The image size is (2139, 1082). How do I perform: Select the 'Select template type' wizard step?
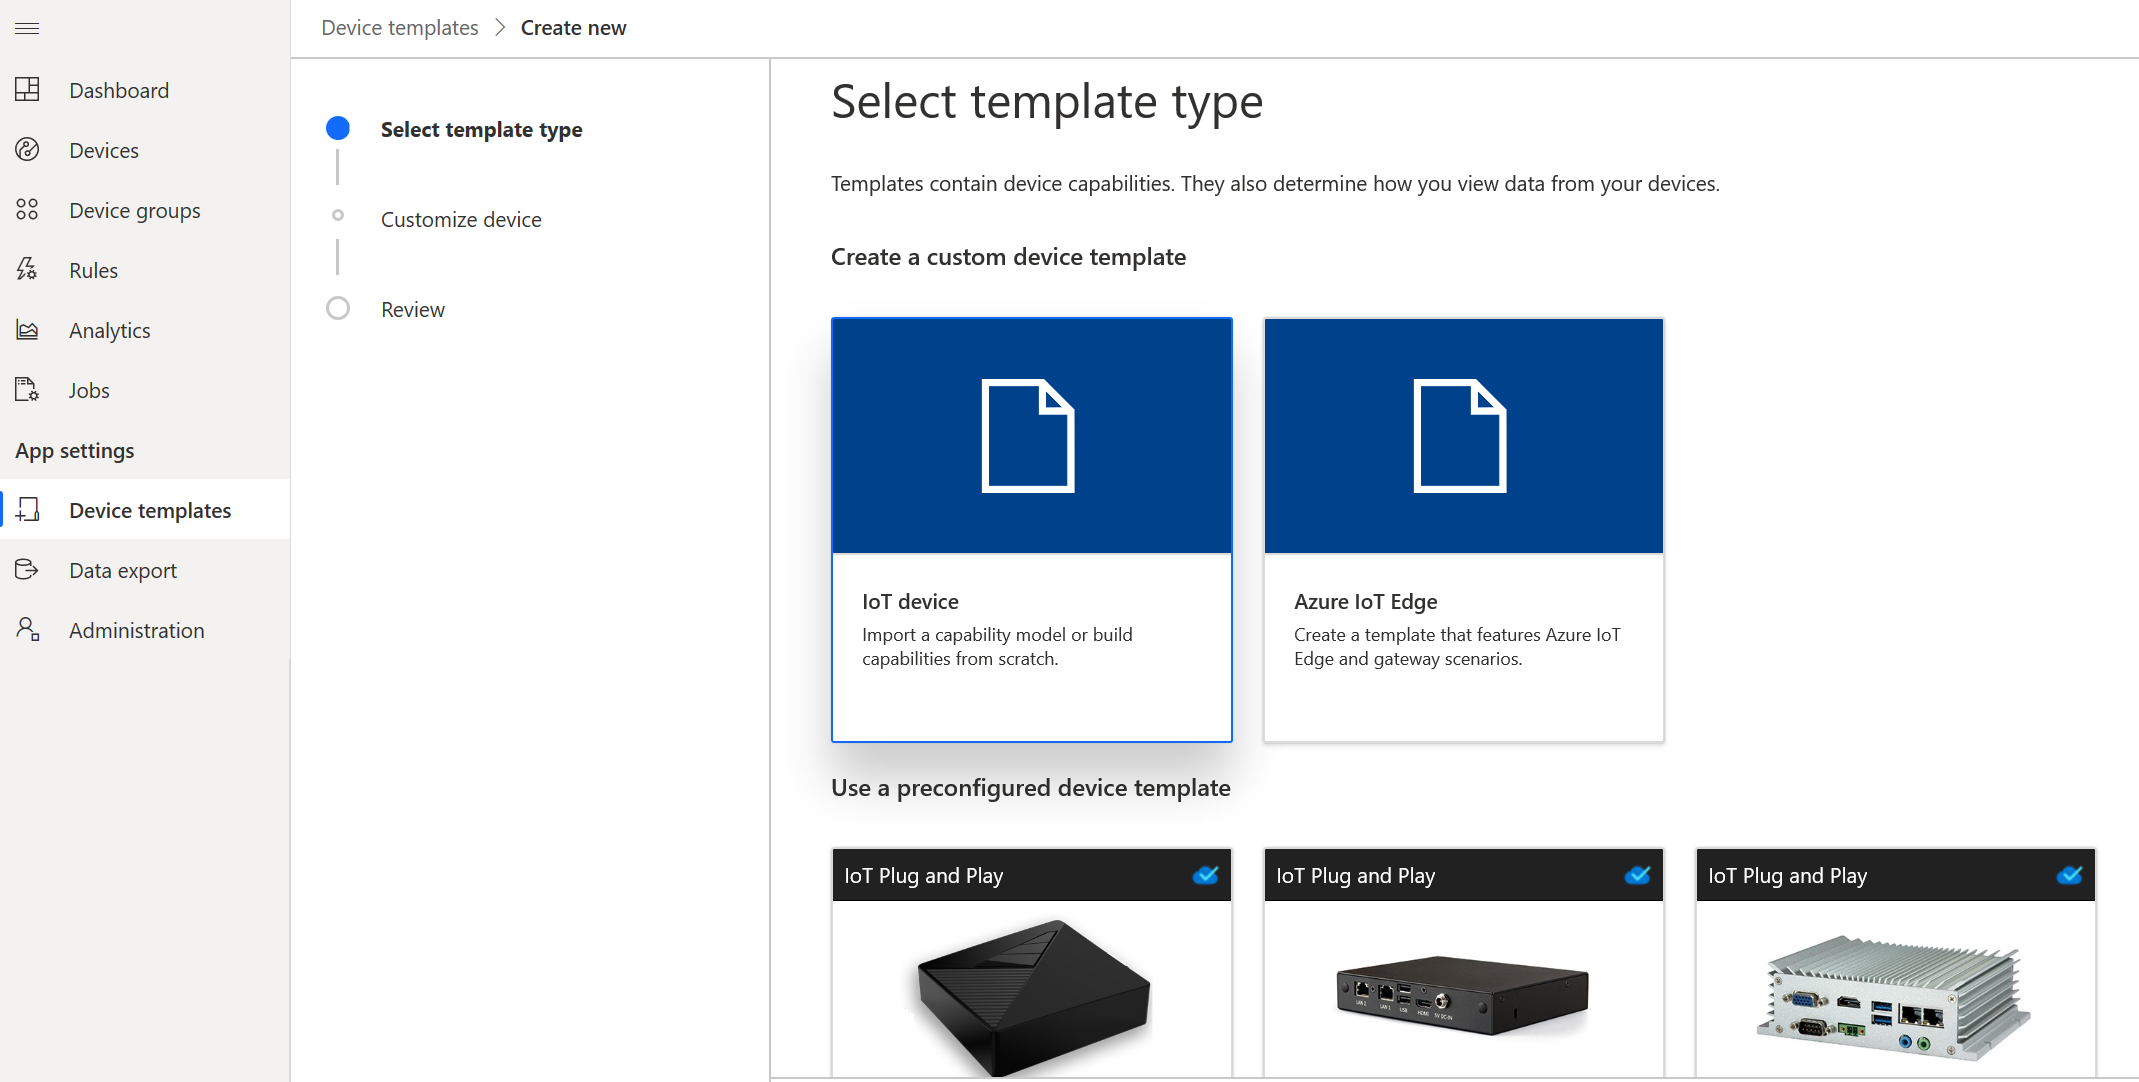[481, 129]
